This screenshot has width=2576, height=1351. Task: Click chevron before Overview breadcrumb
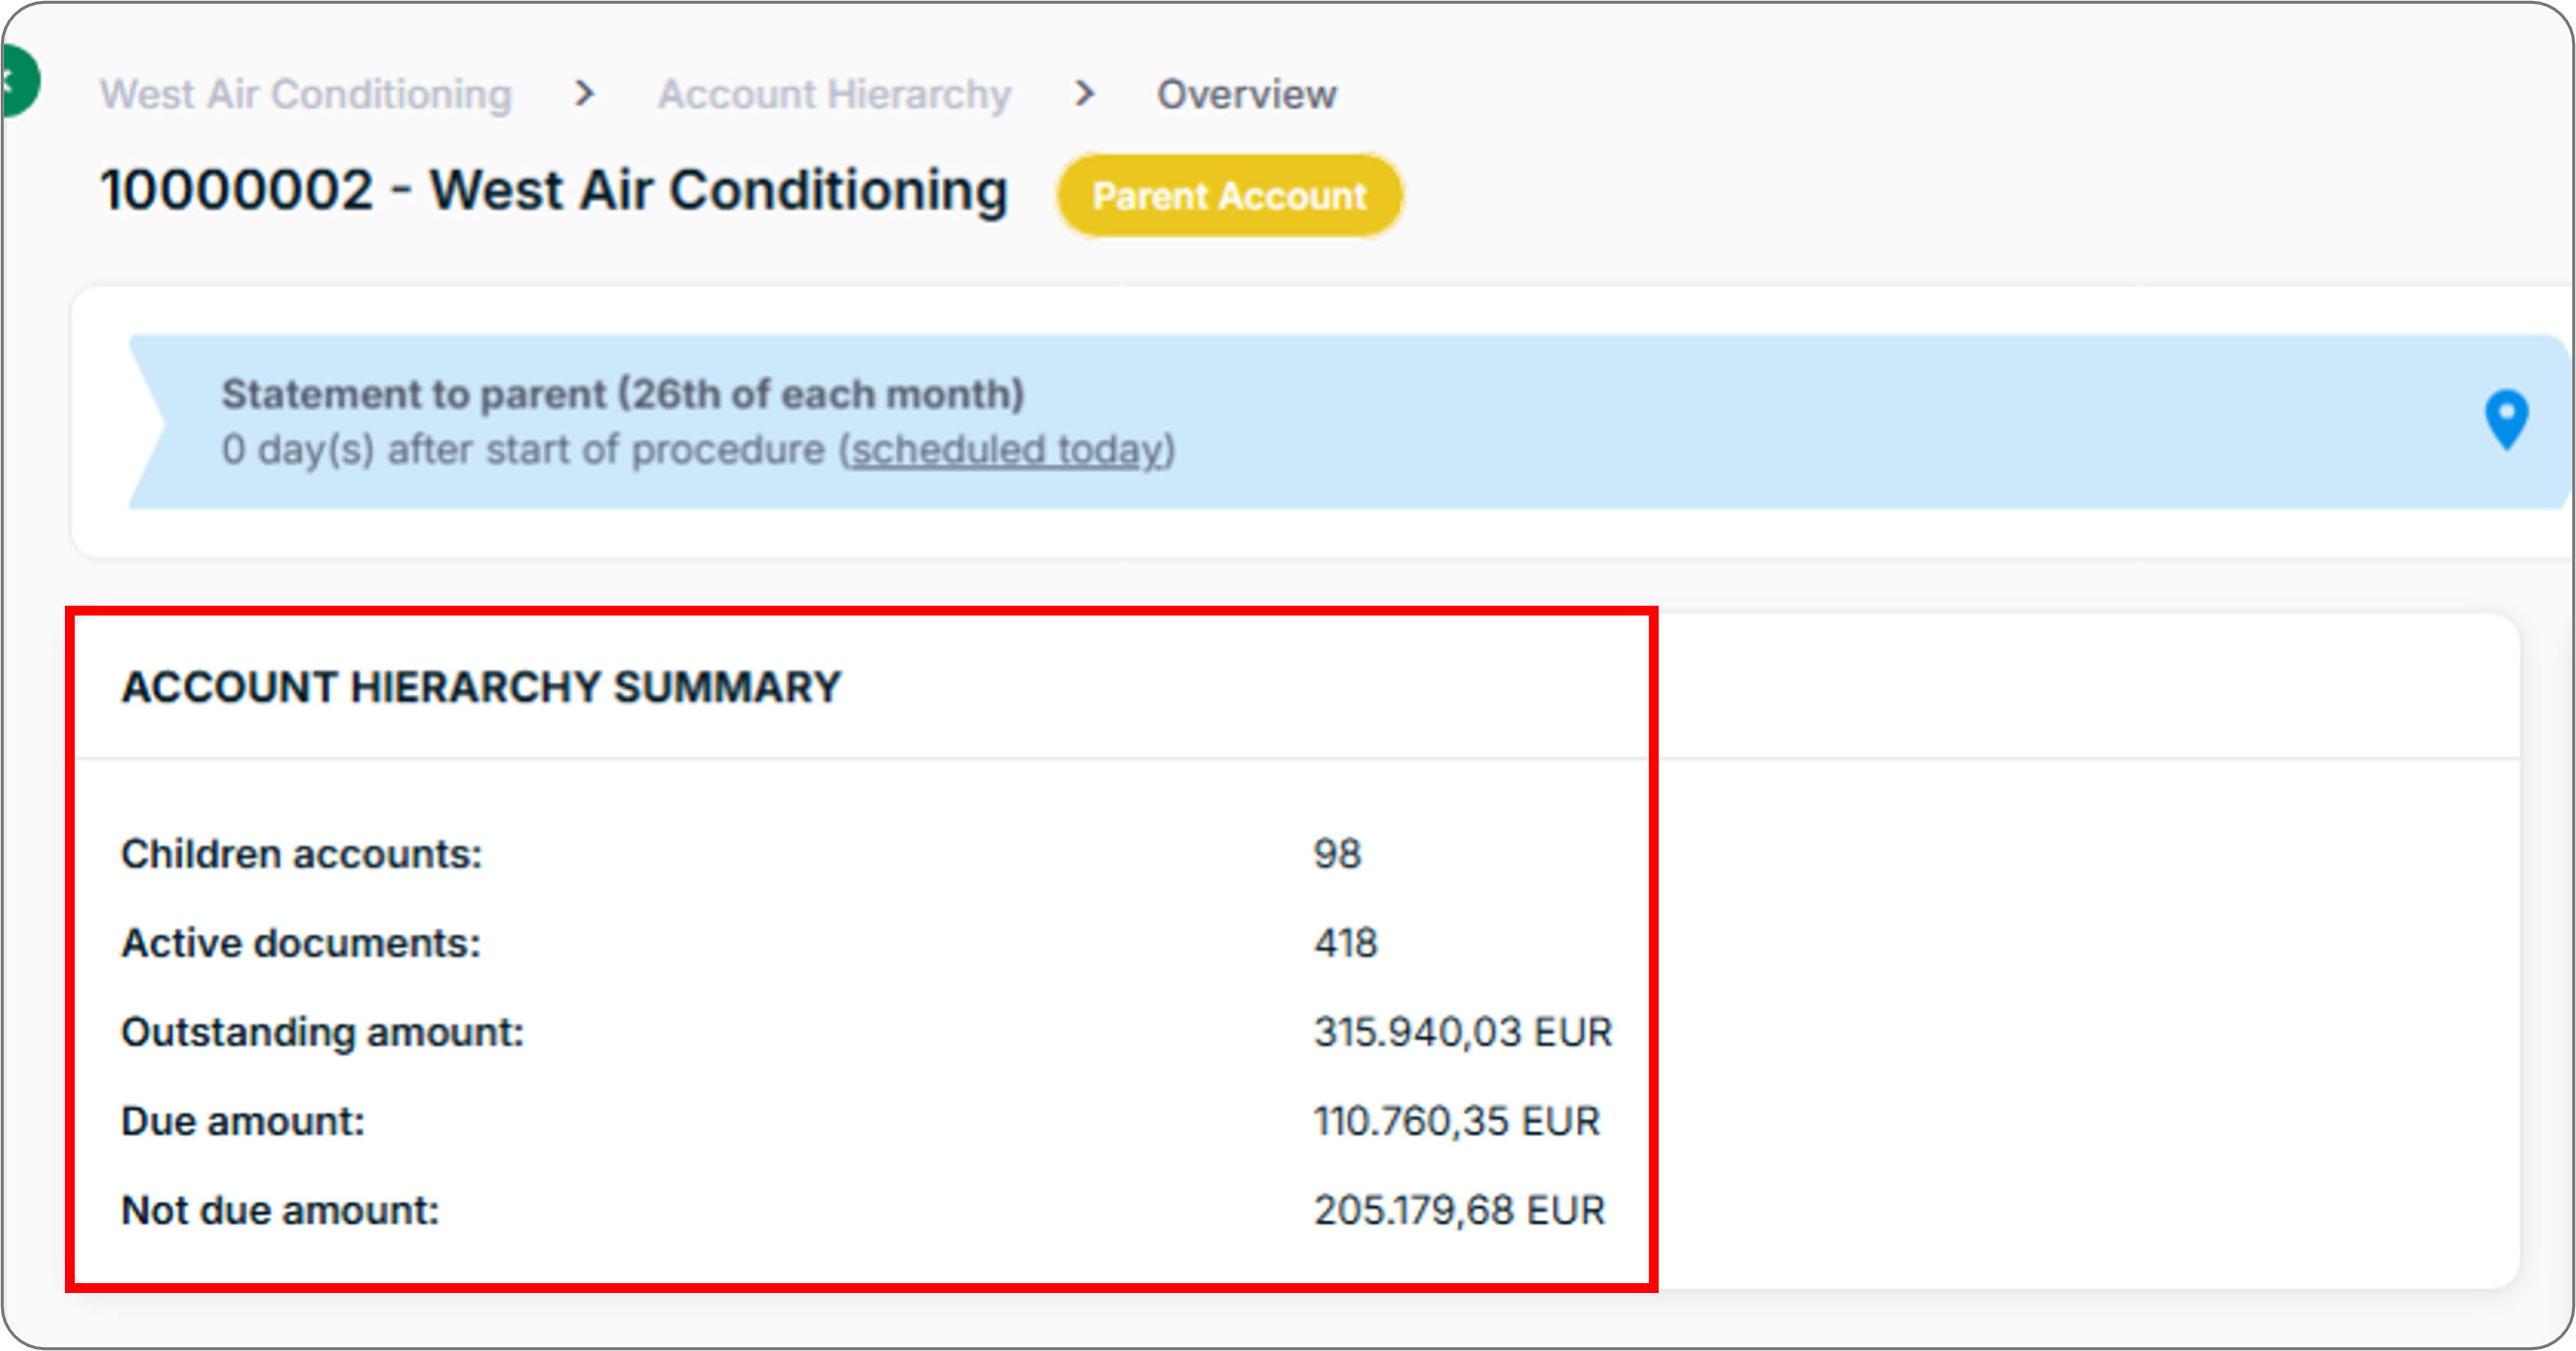(1084, 94)
